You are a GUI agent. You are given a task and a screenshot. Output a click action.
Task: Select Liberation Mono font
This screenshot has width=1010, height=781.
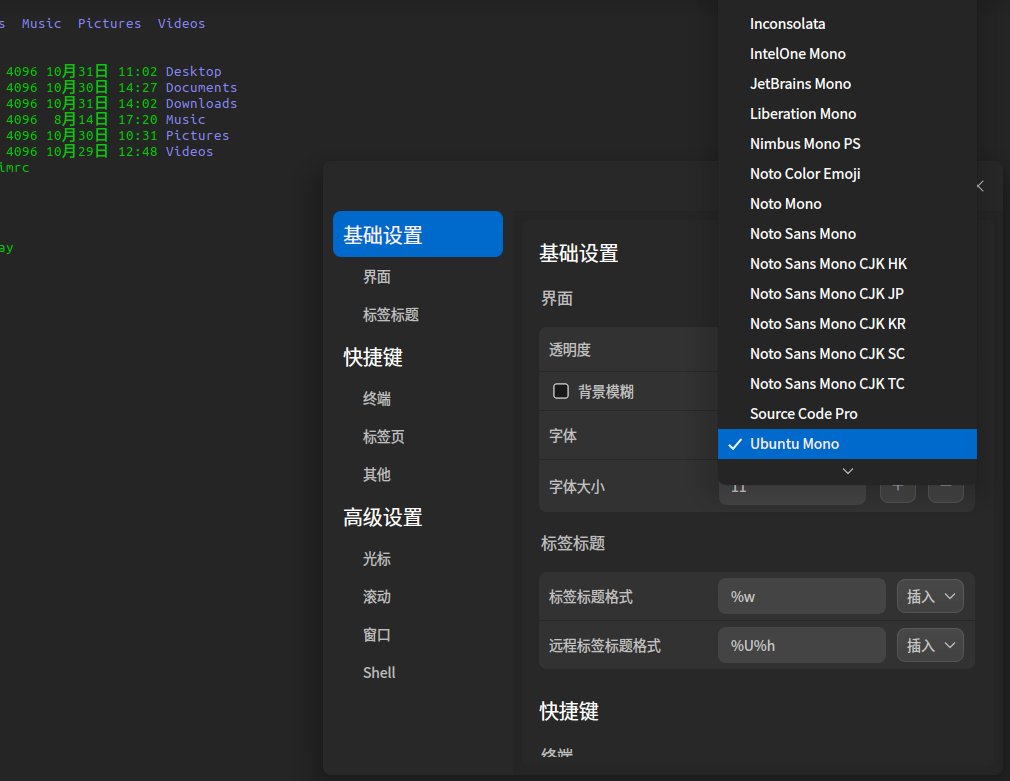tap(847, 114)
